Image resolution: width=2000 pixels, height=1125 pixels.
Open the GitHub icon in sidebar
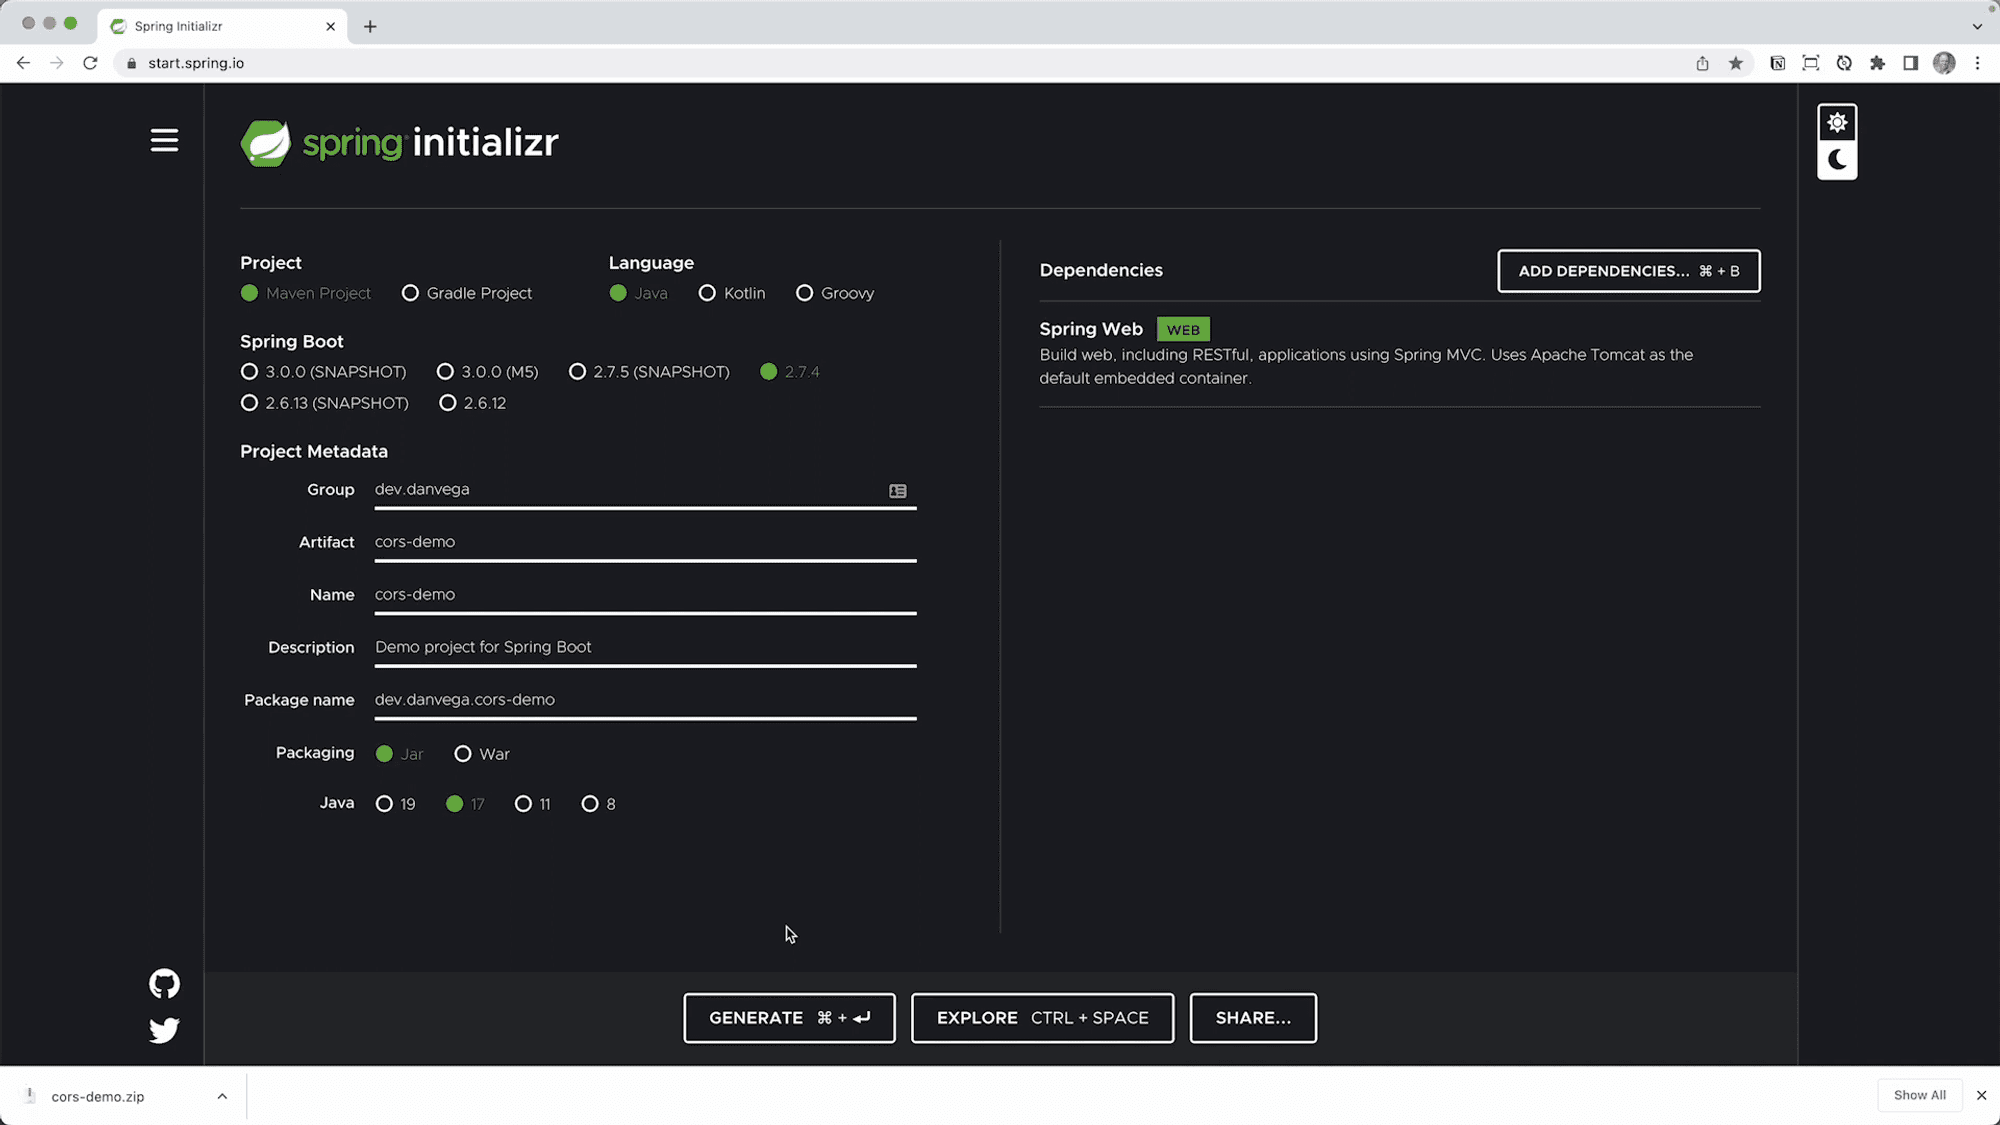163,983
